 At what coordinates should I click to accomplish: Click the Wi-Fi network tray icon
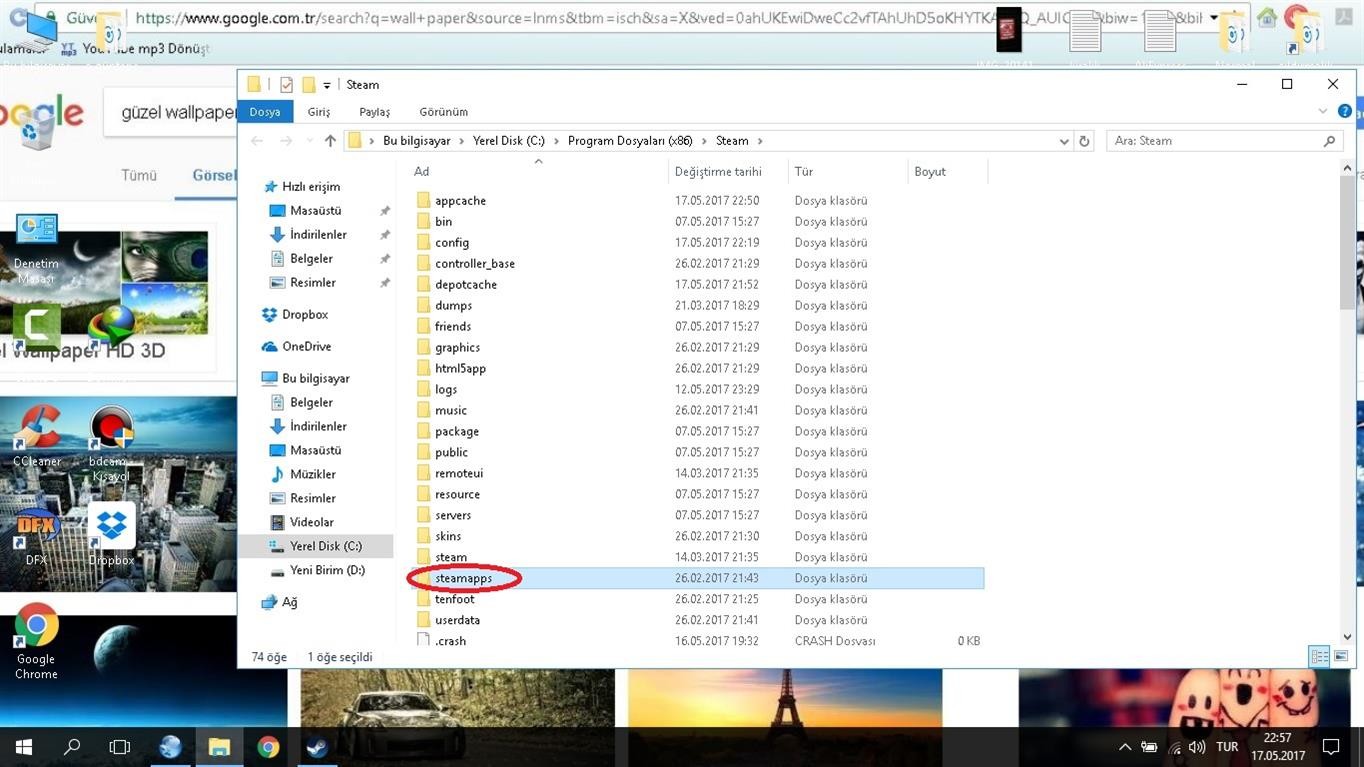click(1173, 747)
